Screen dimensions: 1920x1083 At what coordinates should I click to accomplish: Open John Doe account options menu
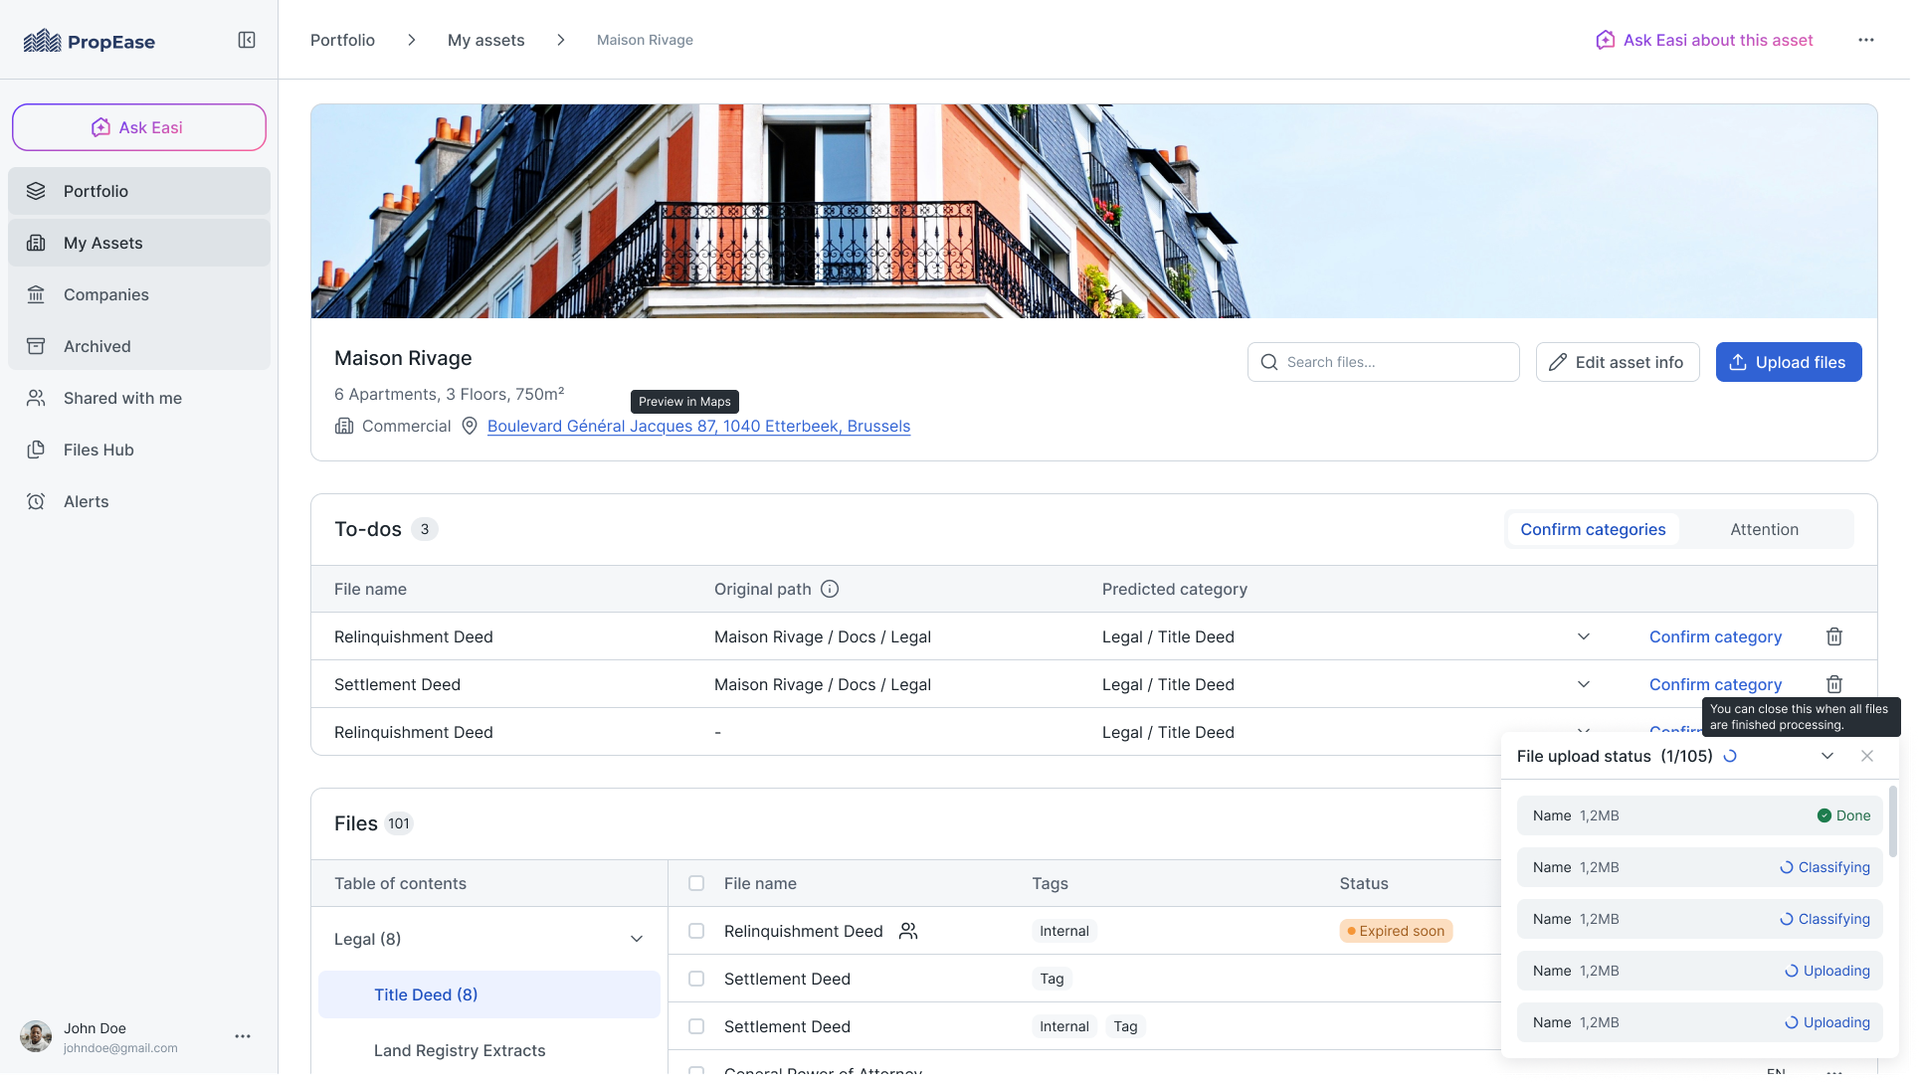pos(242,1036)
